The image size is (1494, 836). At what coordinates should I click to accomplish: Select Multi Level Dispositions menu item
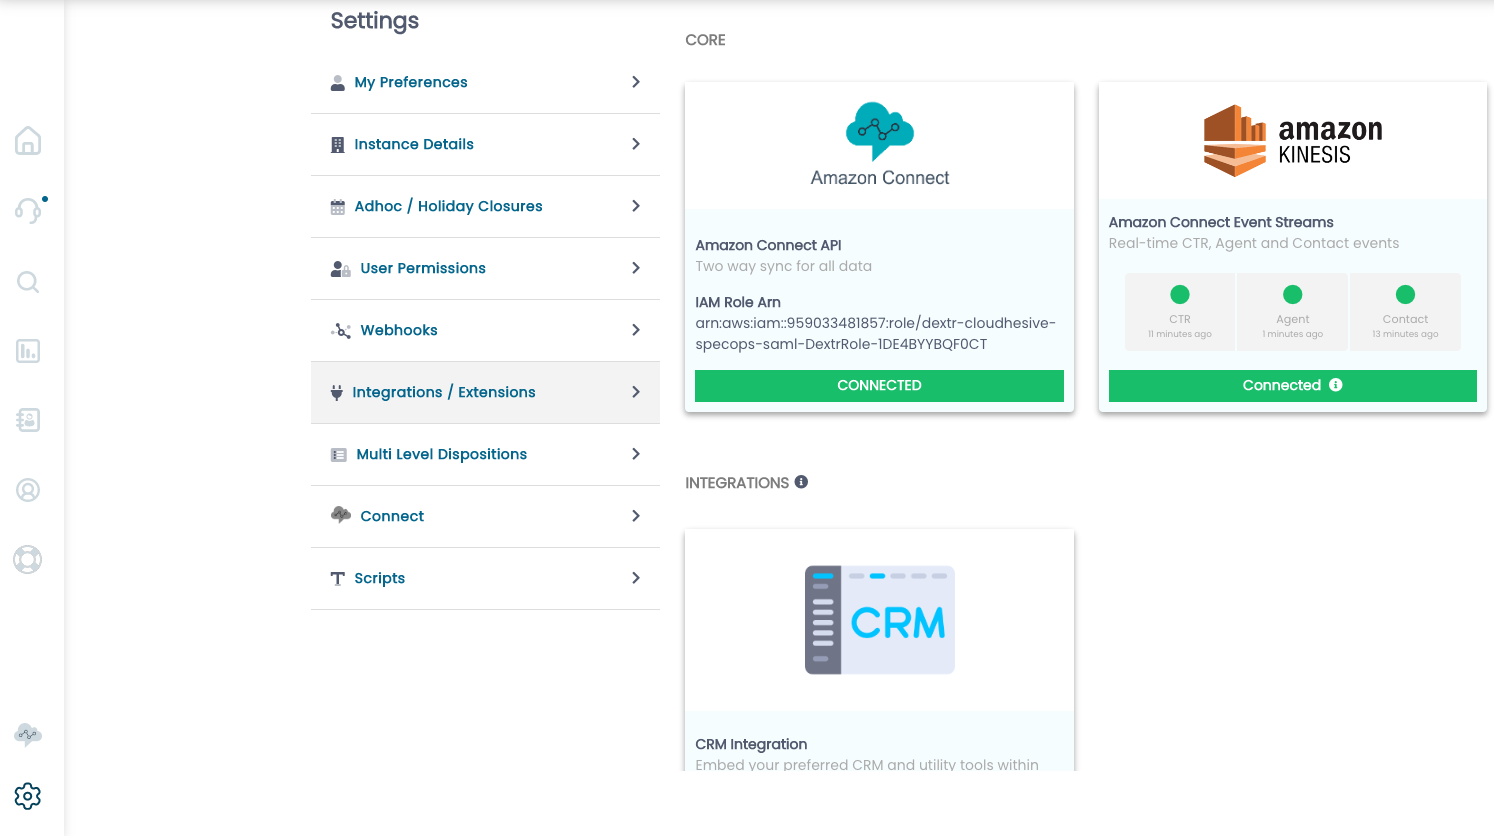click(485, 454)
